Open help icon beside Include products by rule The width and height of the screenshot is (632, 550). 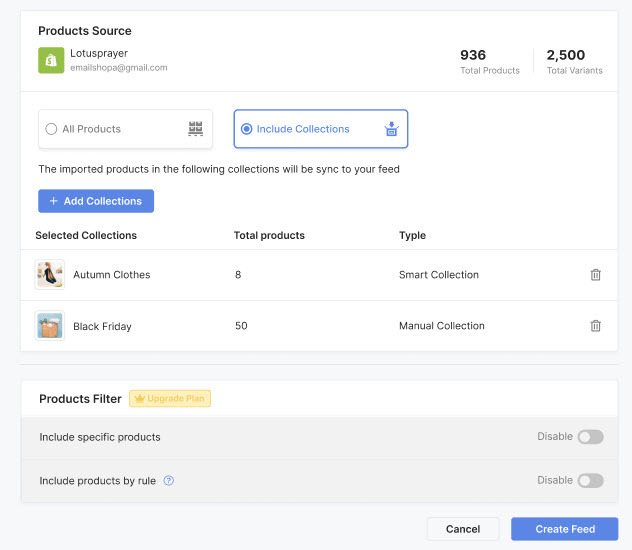click(168, 480)
